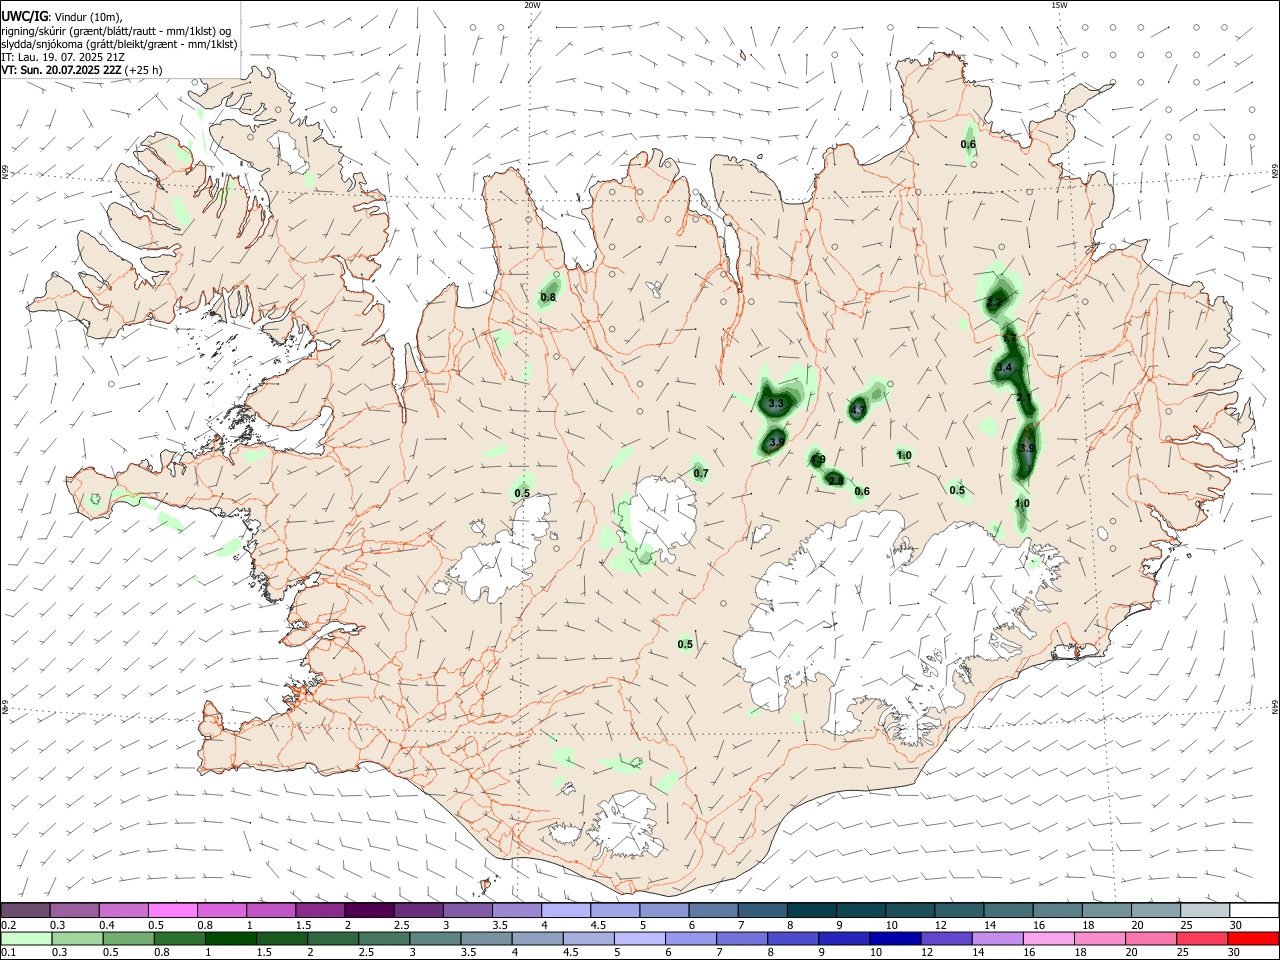Select the lavender 14 mm rain legend swatch
This screenshot has width=1280, height=960.
[996, 938]
